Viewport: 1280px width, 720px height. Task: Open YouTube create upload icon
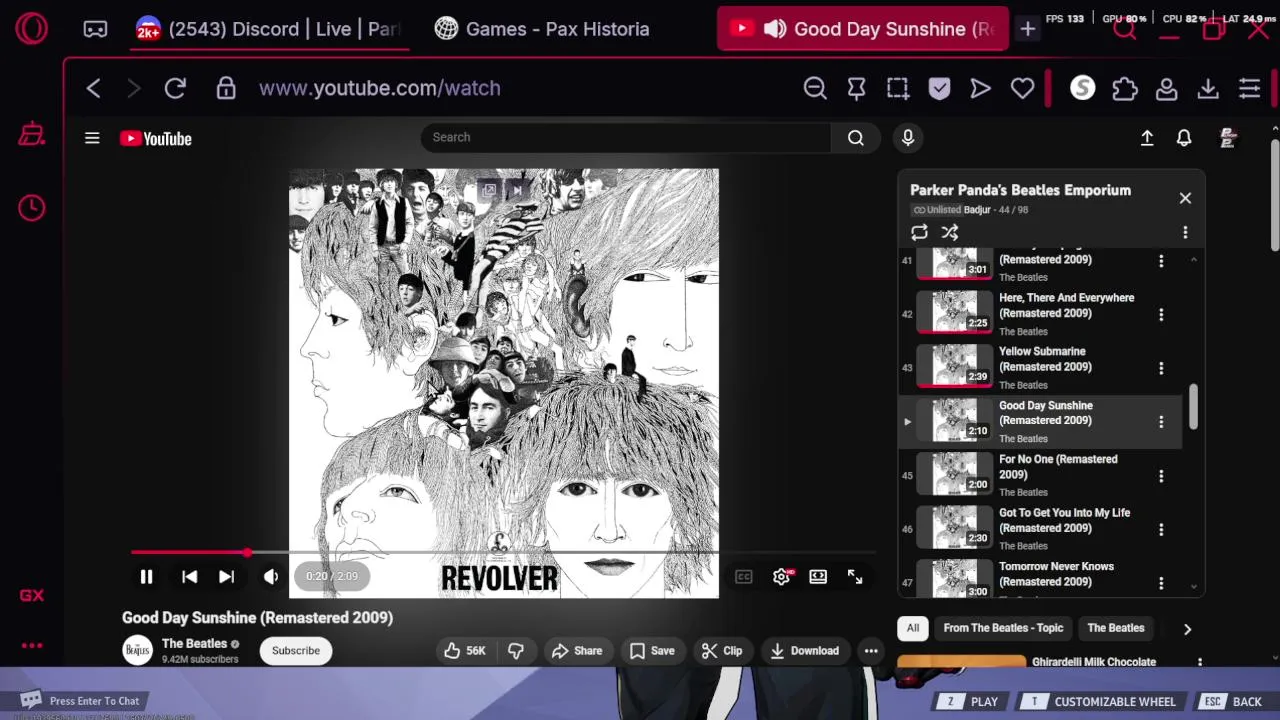tap(1147, 138)
